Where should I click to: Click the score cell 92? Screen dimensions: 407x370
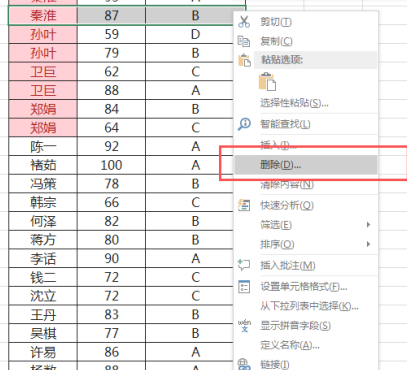[111, 146]
